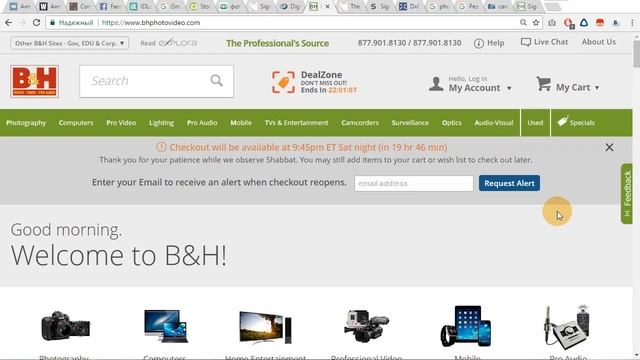Click the My Account person icon
This screenshot has height=360, width=640.
pos(436,84)
